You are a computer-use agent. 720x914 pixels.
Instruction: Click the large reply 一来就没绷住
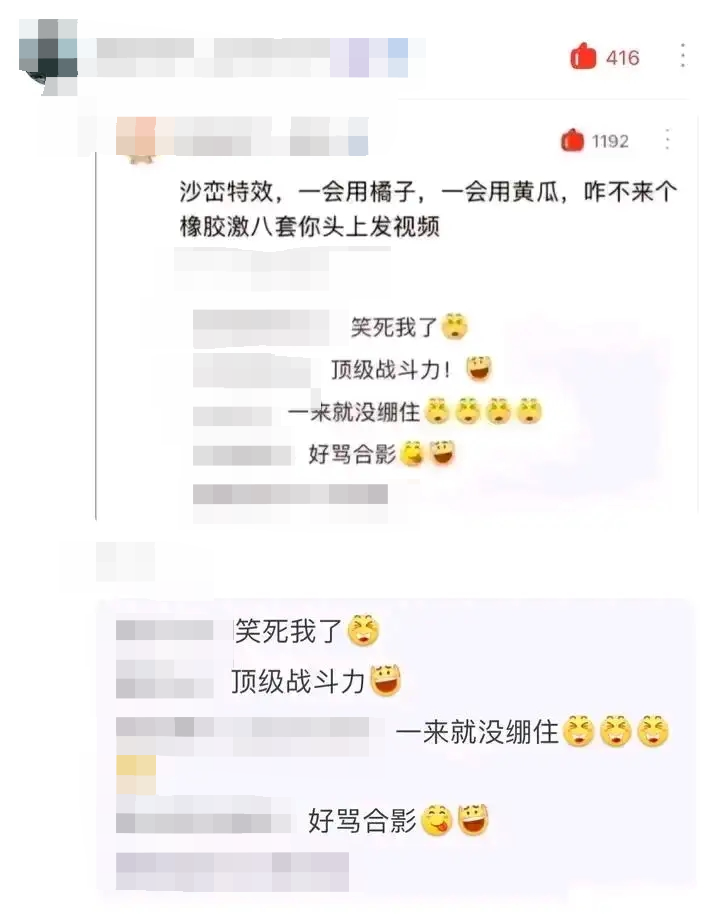(x=477, y=732)
